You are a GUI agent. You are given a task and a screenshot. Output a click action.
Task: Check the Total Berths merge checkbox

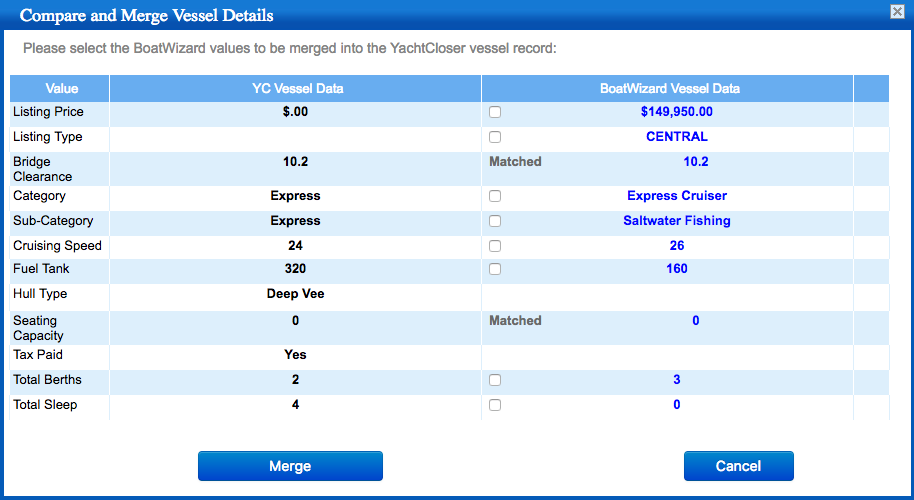[x=495, y=380]
